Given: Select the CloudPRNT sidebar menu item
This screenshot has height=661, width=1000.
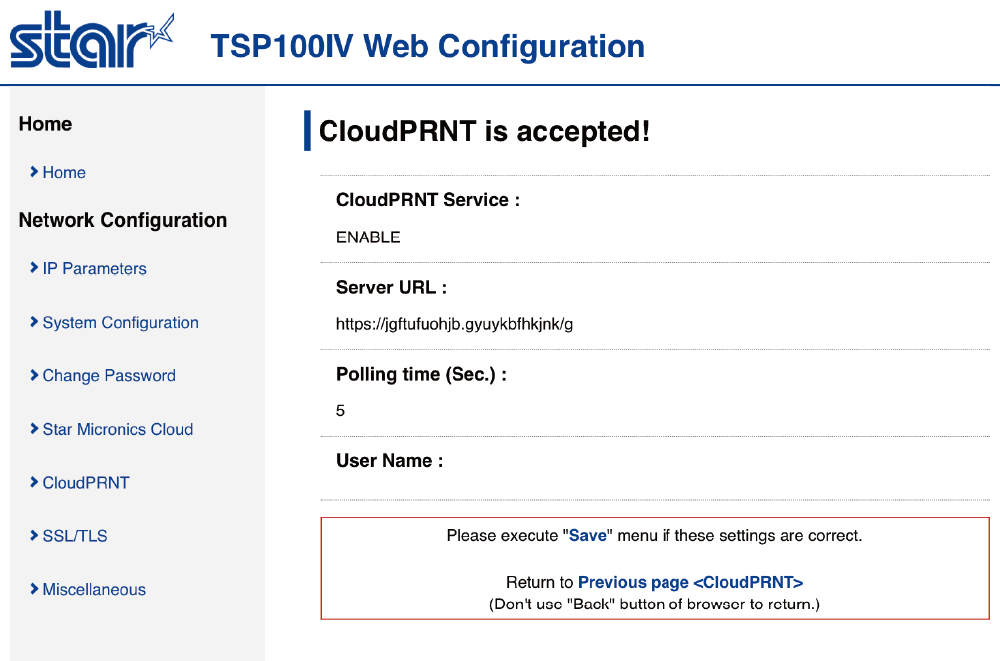Looking at the screenshot, I should point(86,483).
